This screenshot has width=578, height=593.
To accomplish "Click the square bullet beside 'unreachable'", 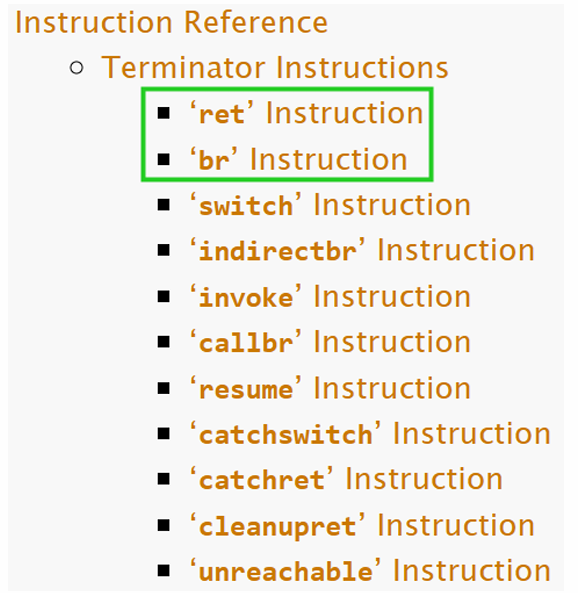I will click(x=163, y=570).
